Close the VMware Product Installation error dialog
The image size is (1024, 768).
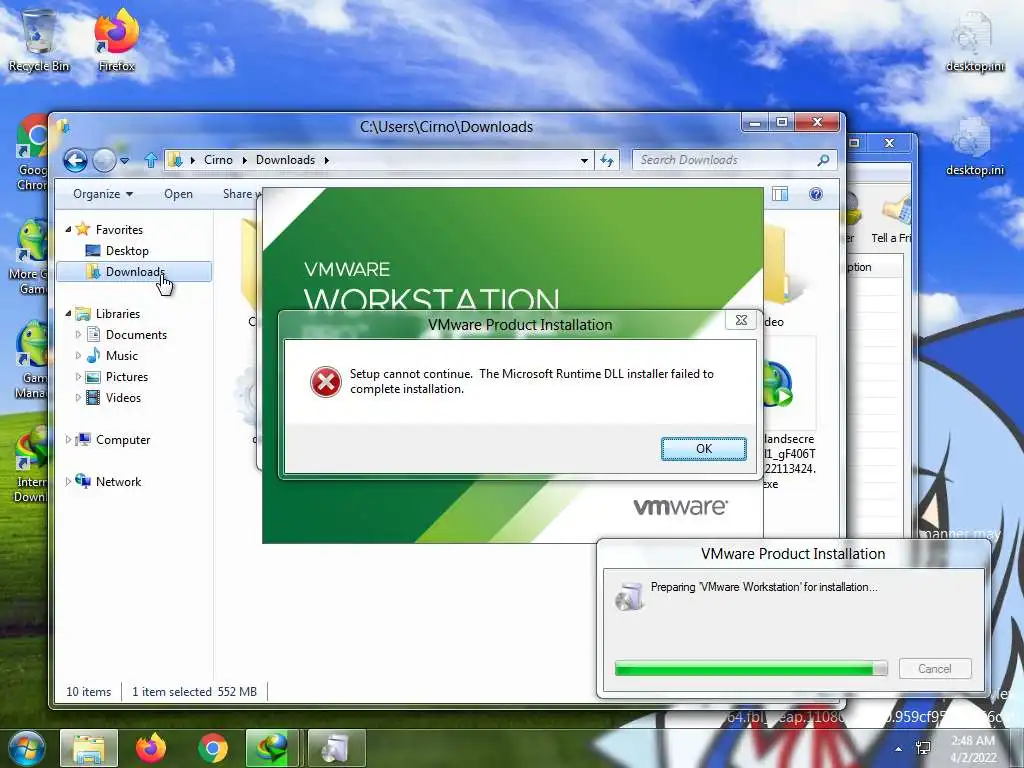[x=741, y=320]
